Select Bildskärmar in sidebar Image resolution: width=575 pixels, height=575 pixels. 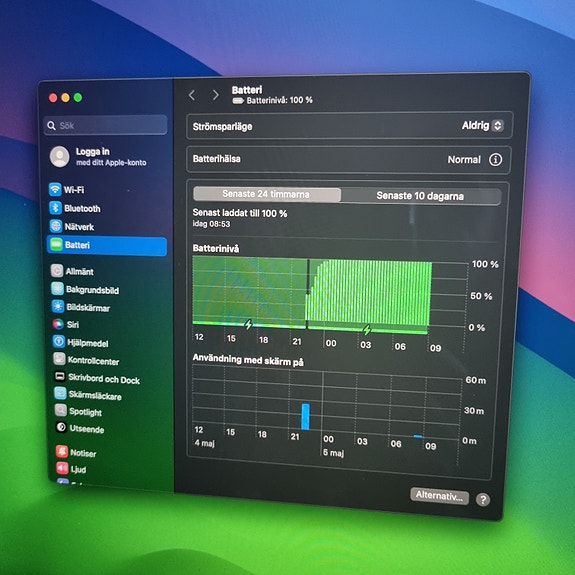pyautogui.click(x=81, y=307)
